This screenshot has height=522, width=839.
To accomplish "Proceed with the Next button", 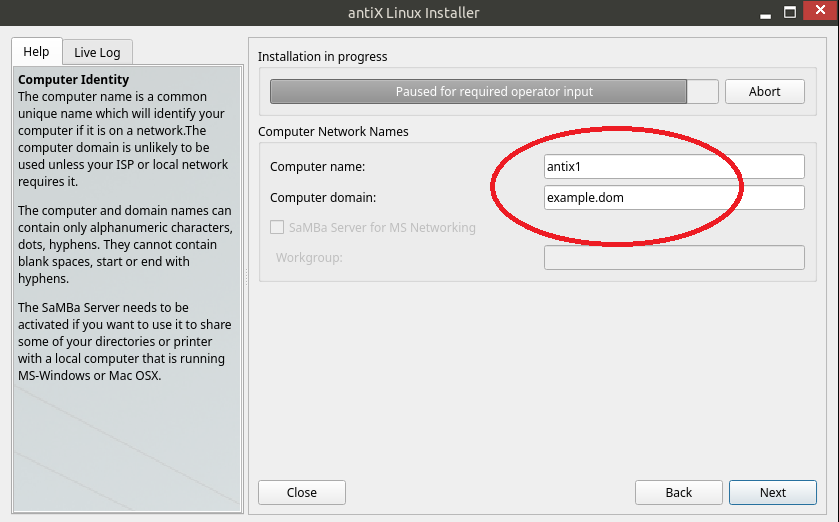I will pyautogui.click(x=772, y=492).
